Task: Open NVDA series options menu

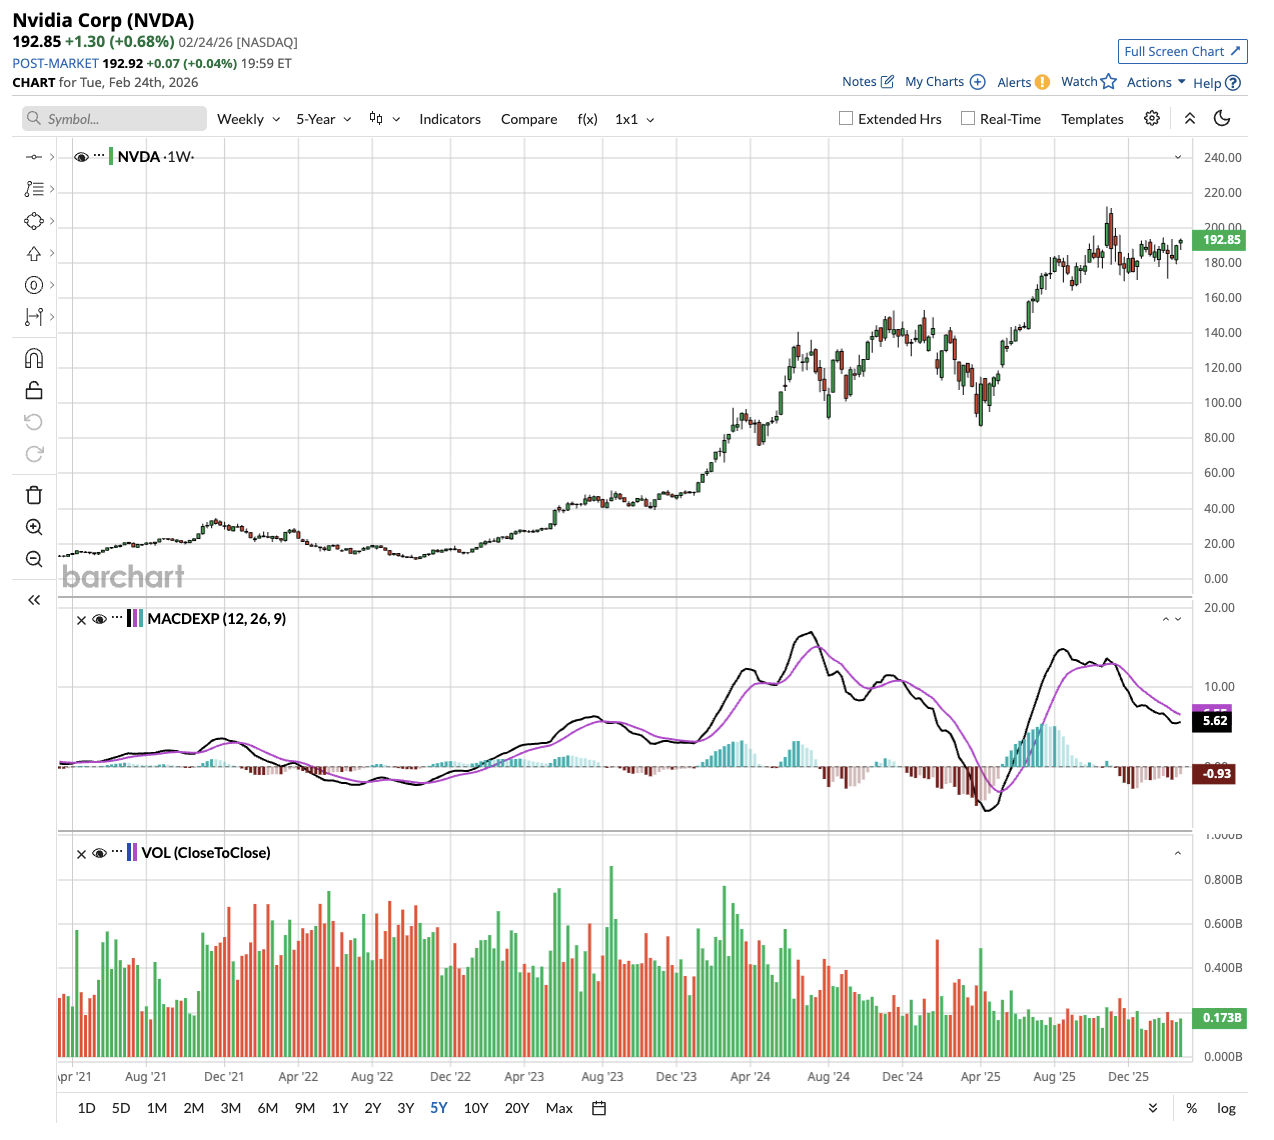Action: coord(99,155)
